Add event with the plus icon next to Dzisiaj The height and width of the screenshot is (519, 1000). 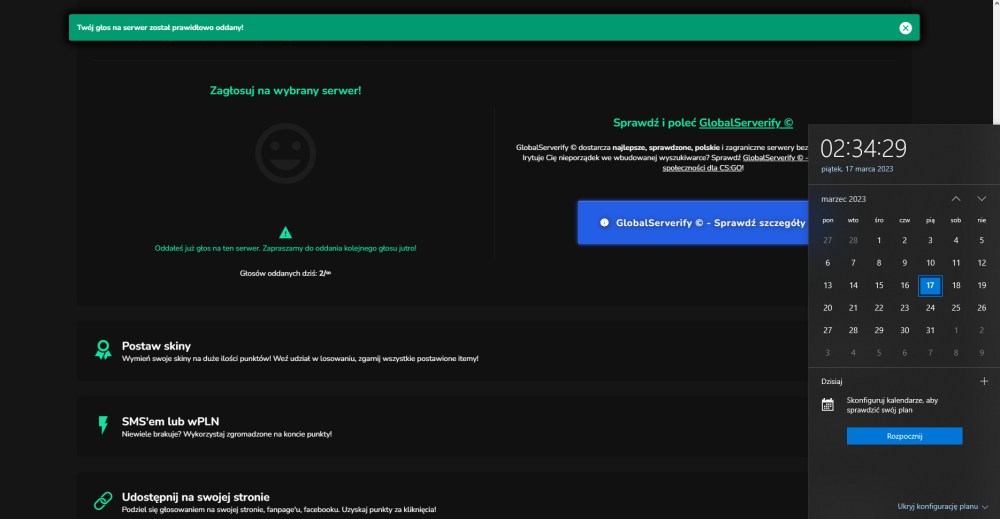983,381
